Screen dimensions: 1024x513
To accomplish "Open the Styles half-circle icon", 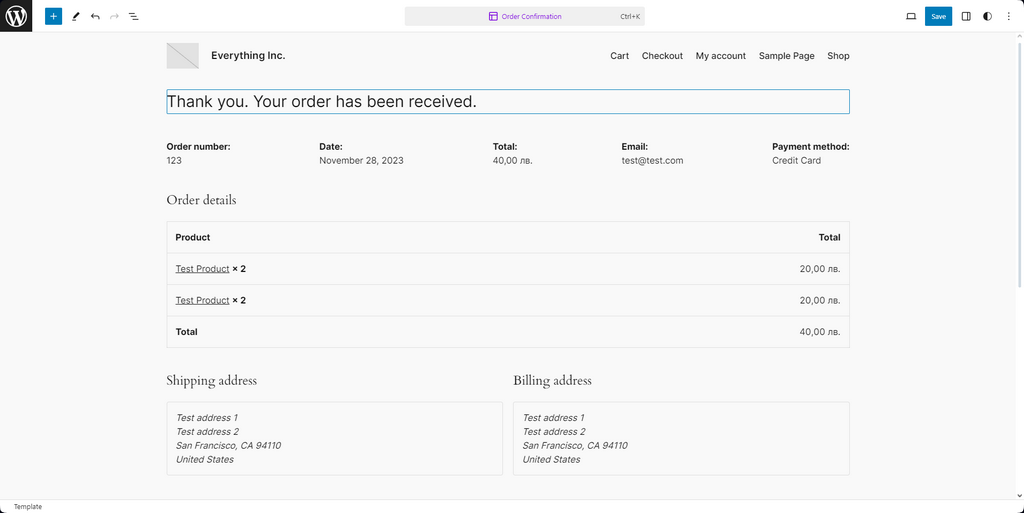I will [988, 16].
